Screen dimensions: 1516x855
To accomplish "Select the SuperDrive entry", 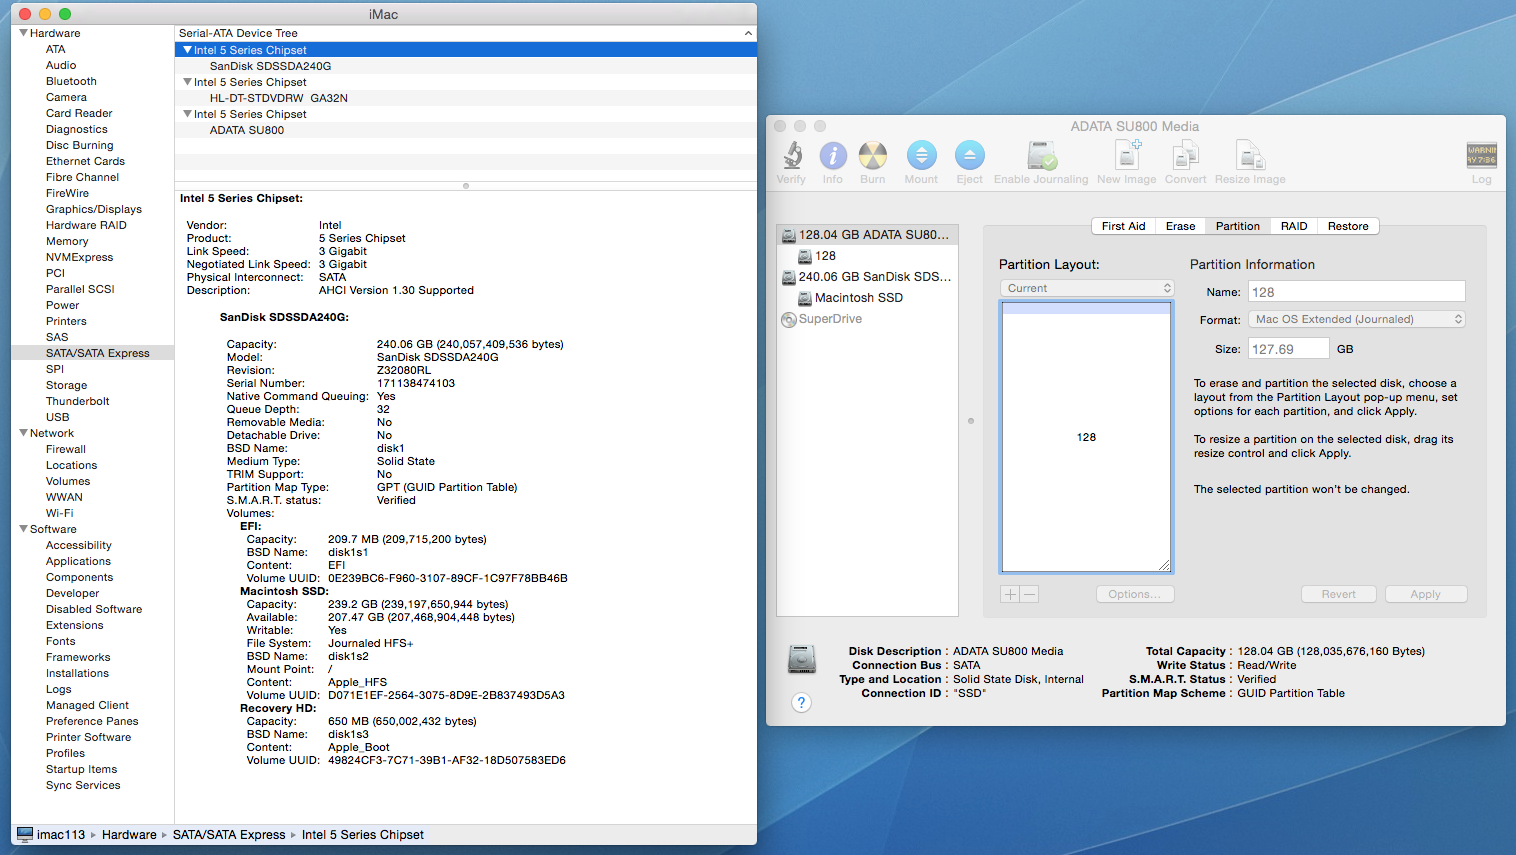I will coord(867,319).
